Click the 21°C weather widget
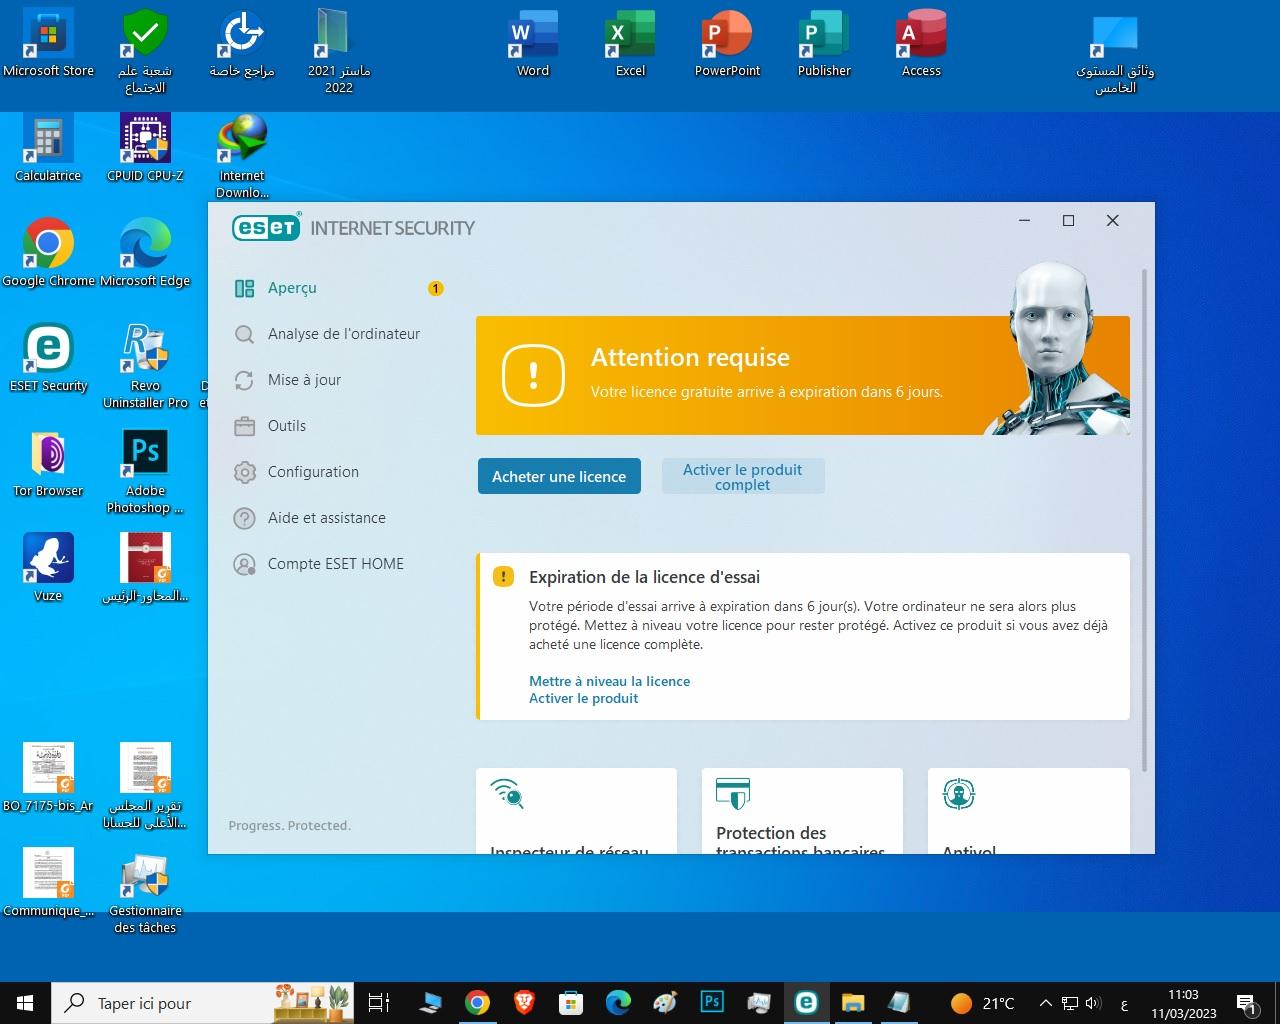Screen dimensions: 1280x1024 [982, 1003]
